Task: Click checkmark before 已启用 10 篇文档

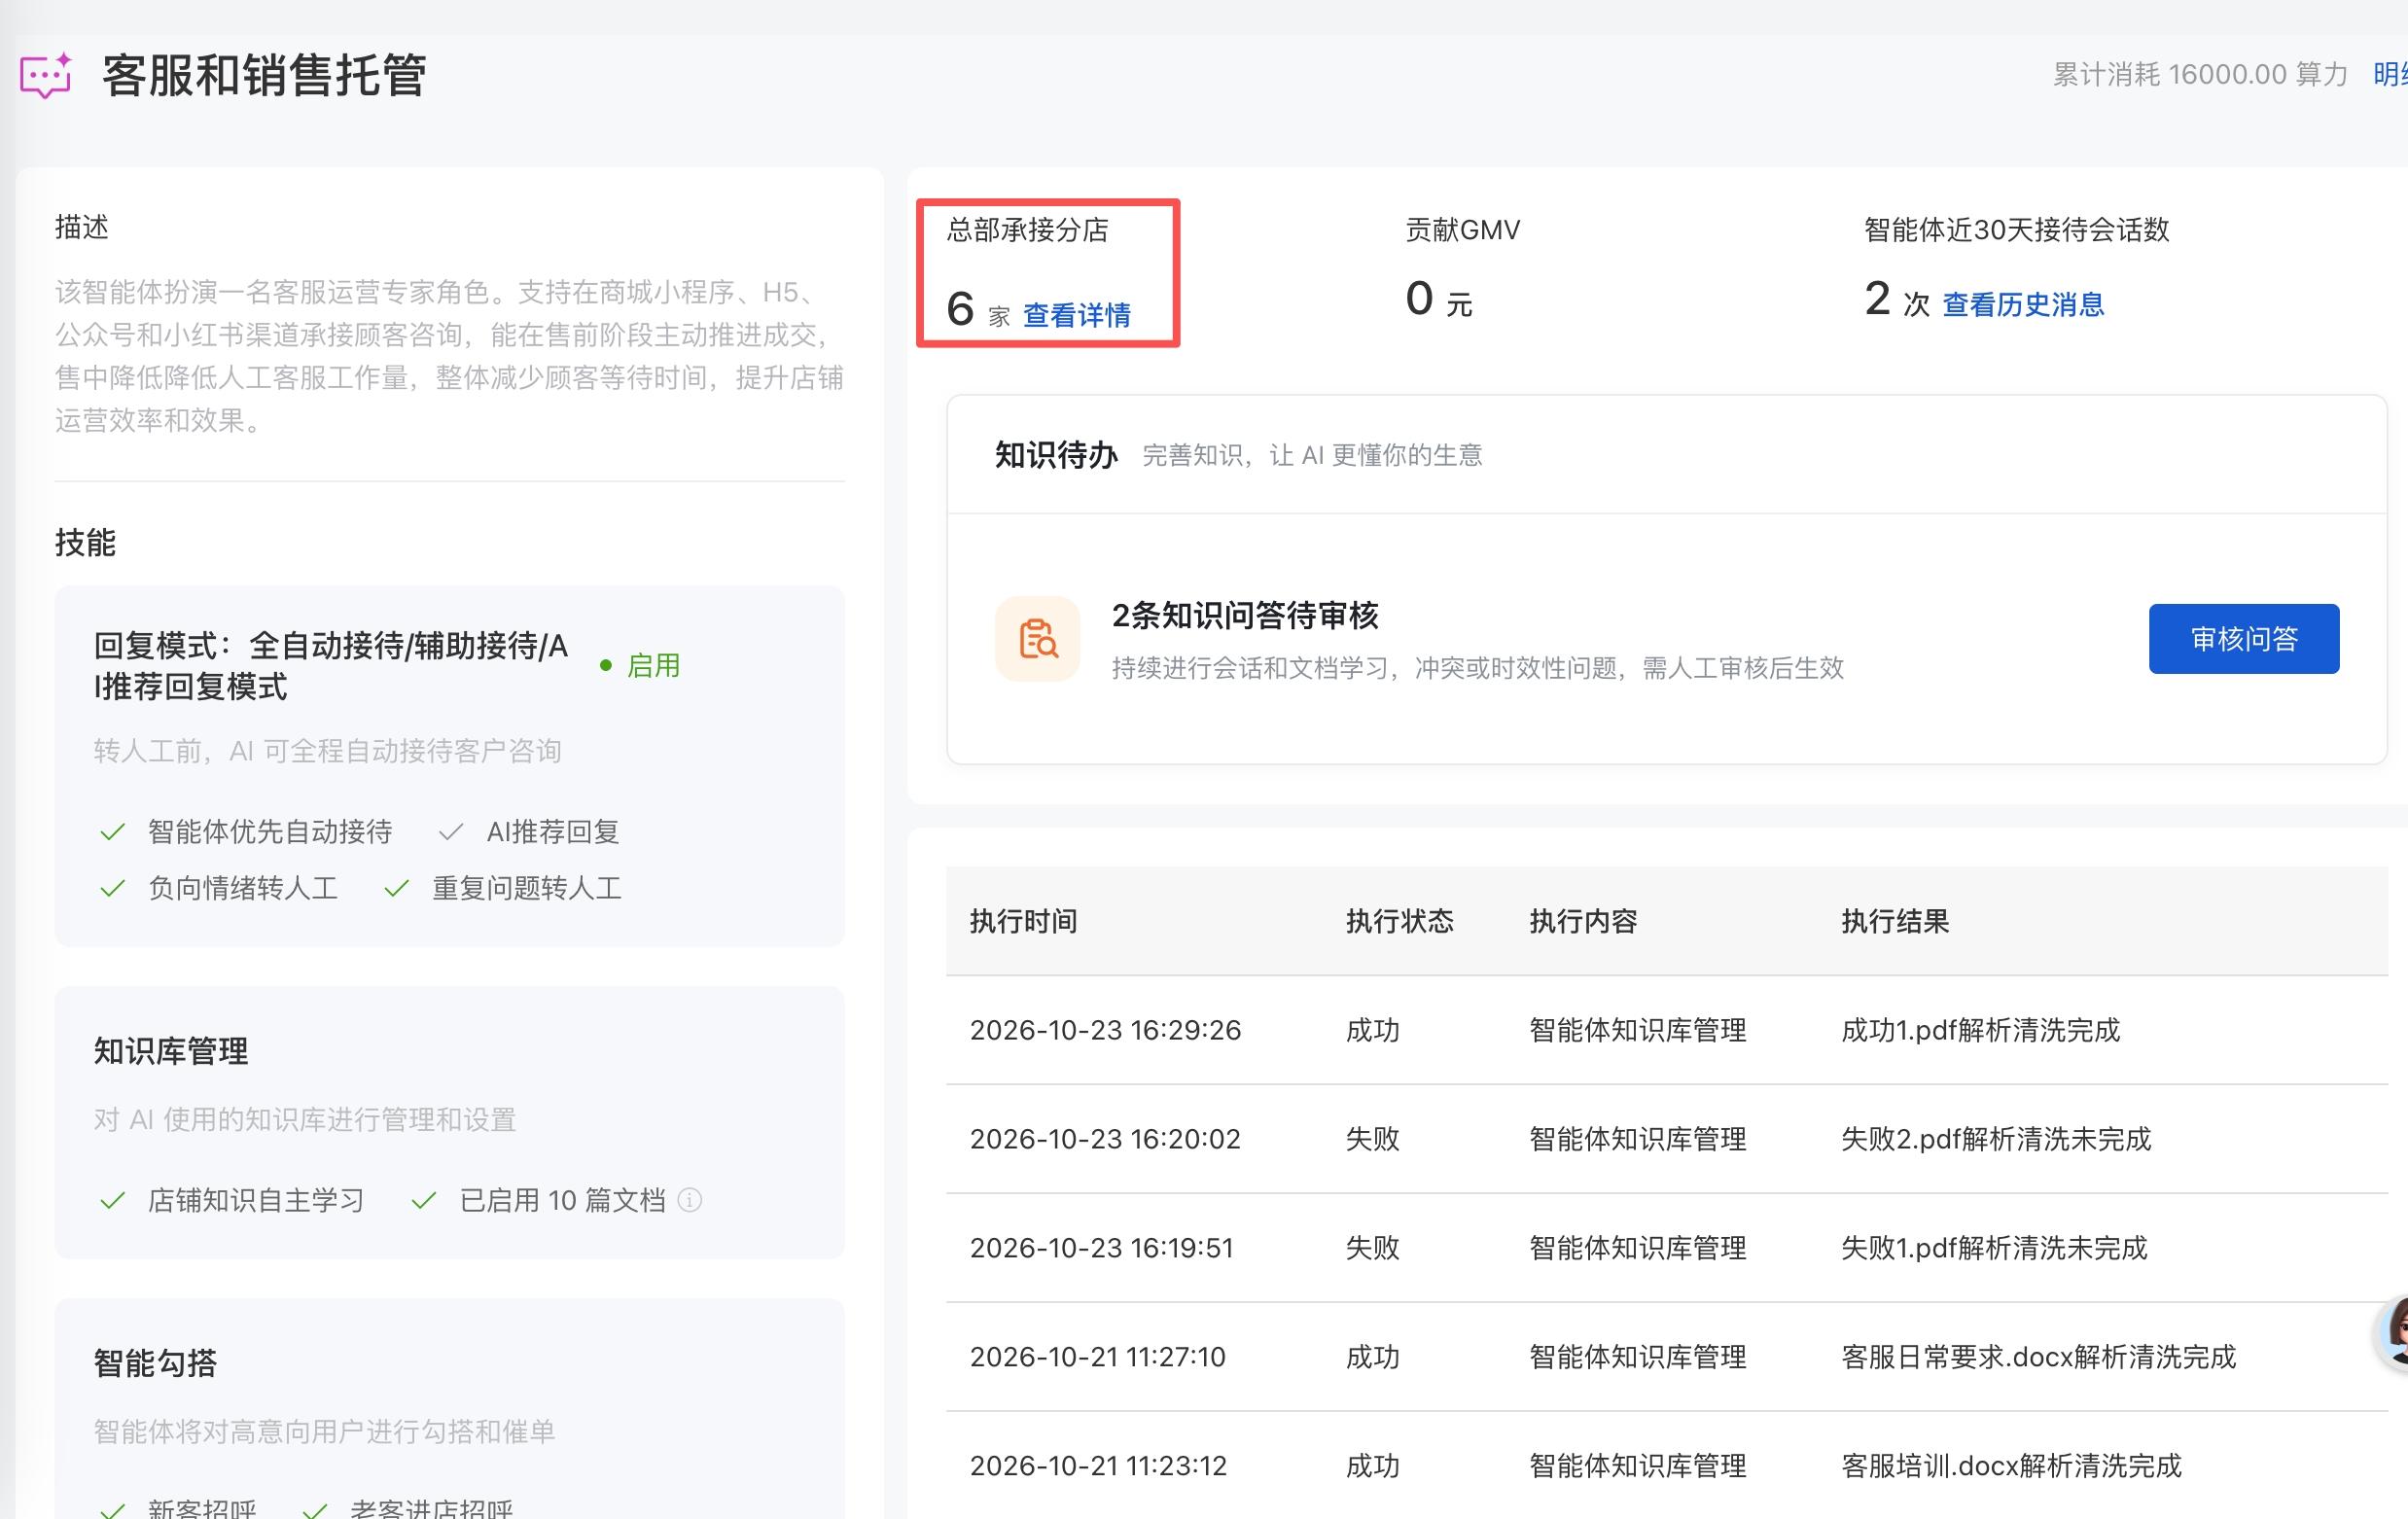Action: click(x=424, y=1200)
